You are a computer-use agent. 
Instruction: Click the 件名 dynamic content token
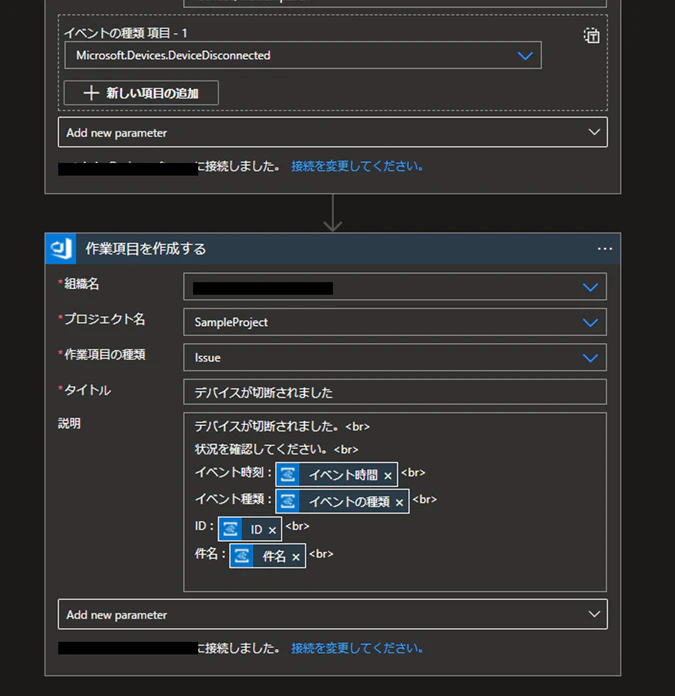coord(267,556)
